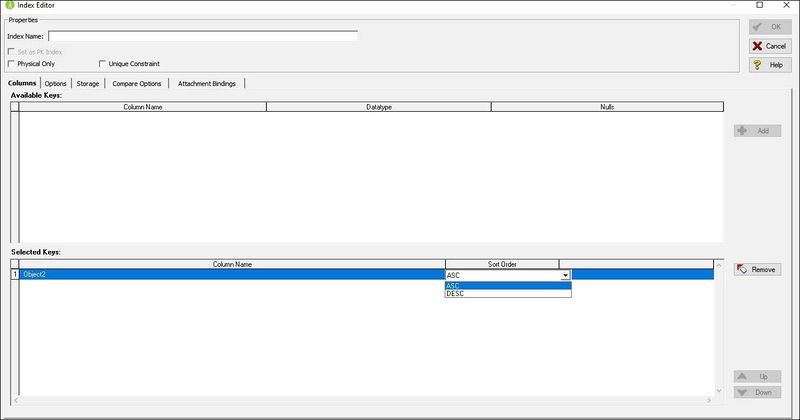The image size is (800, 420).
Task: Open the Compare Options tab
Action: coord(137,83)
